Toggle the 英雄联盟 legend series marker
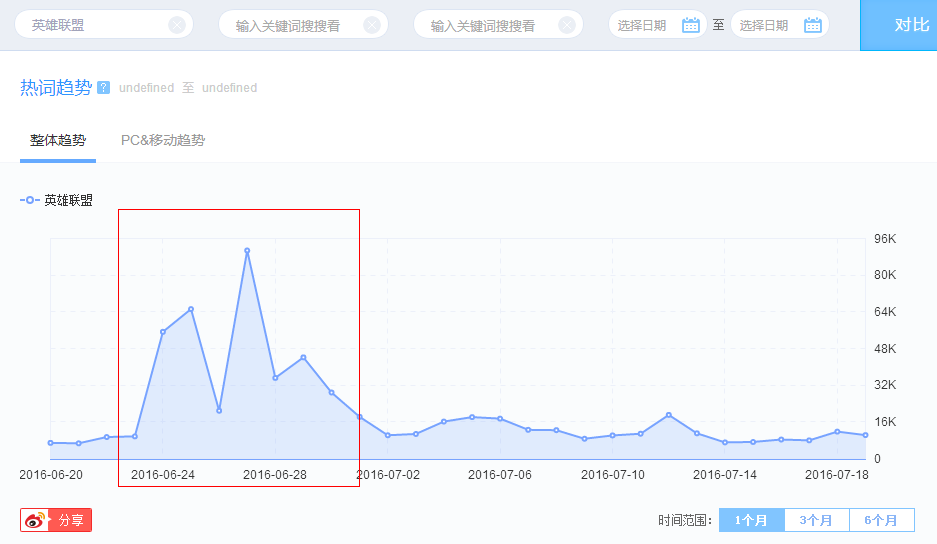 (x=29, y=200)
